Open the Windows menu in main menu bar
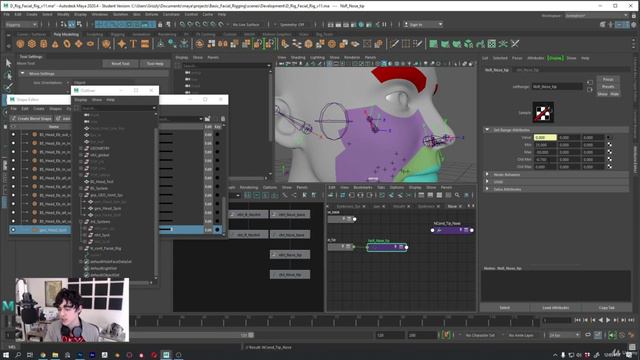 (100, 14)
